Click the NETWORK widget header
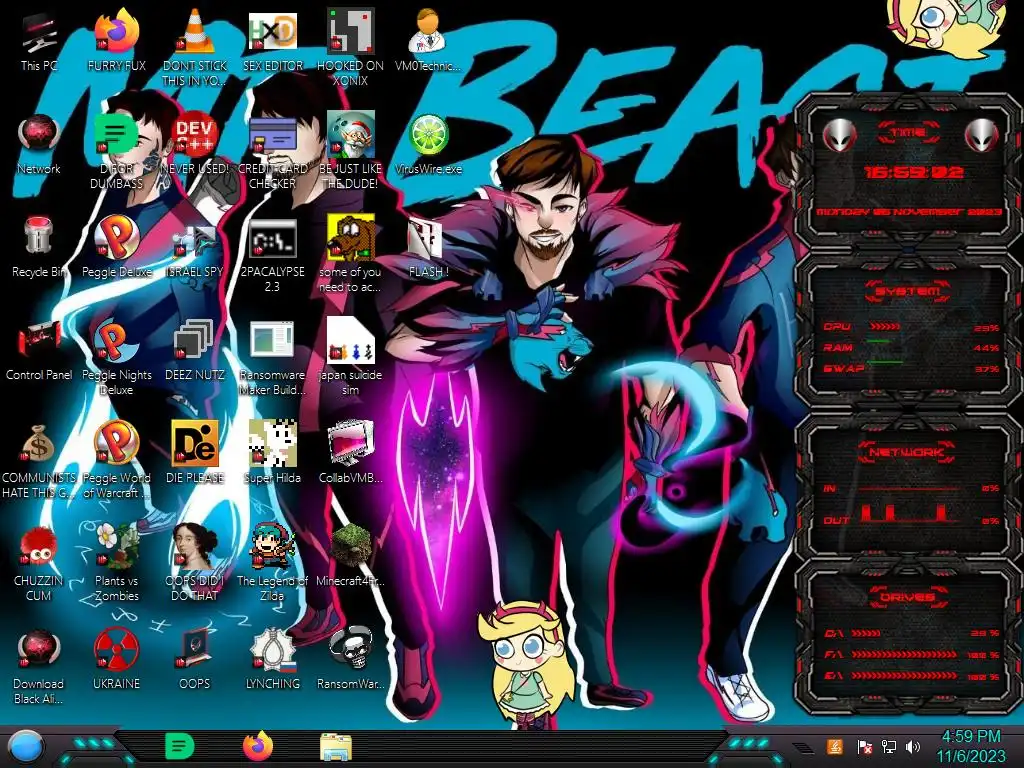Viewport: 1024px width, 768px height. (907, 451)
